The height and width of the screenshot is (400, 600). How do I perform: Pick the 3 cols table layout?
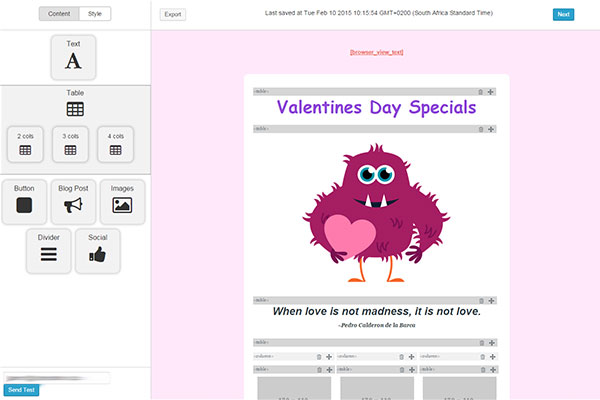[70, 144]
